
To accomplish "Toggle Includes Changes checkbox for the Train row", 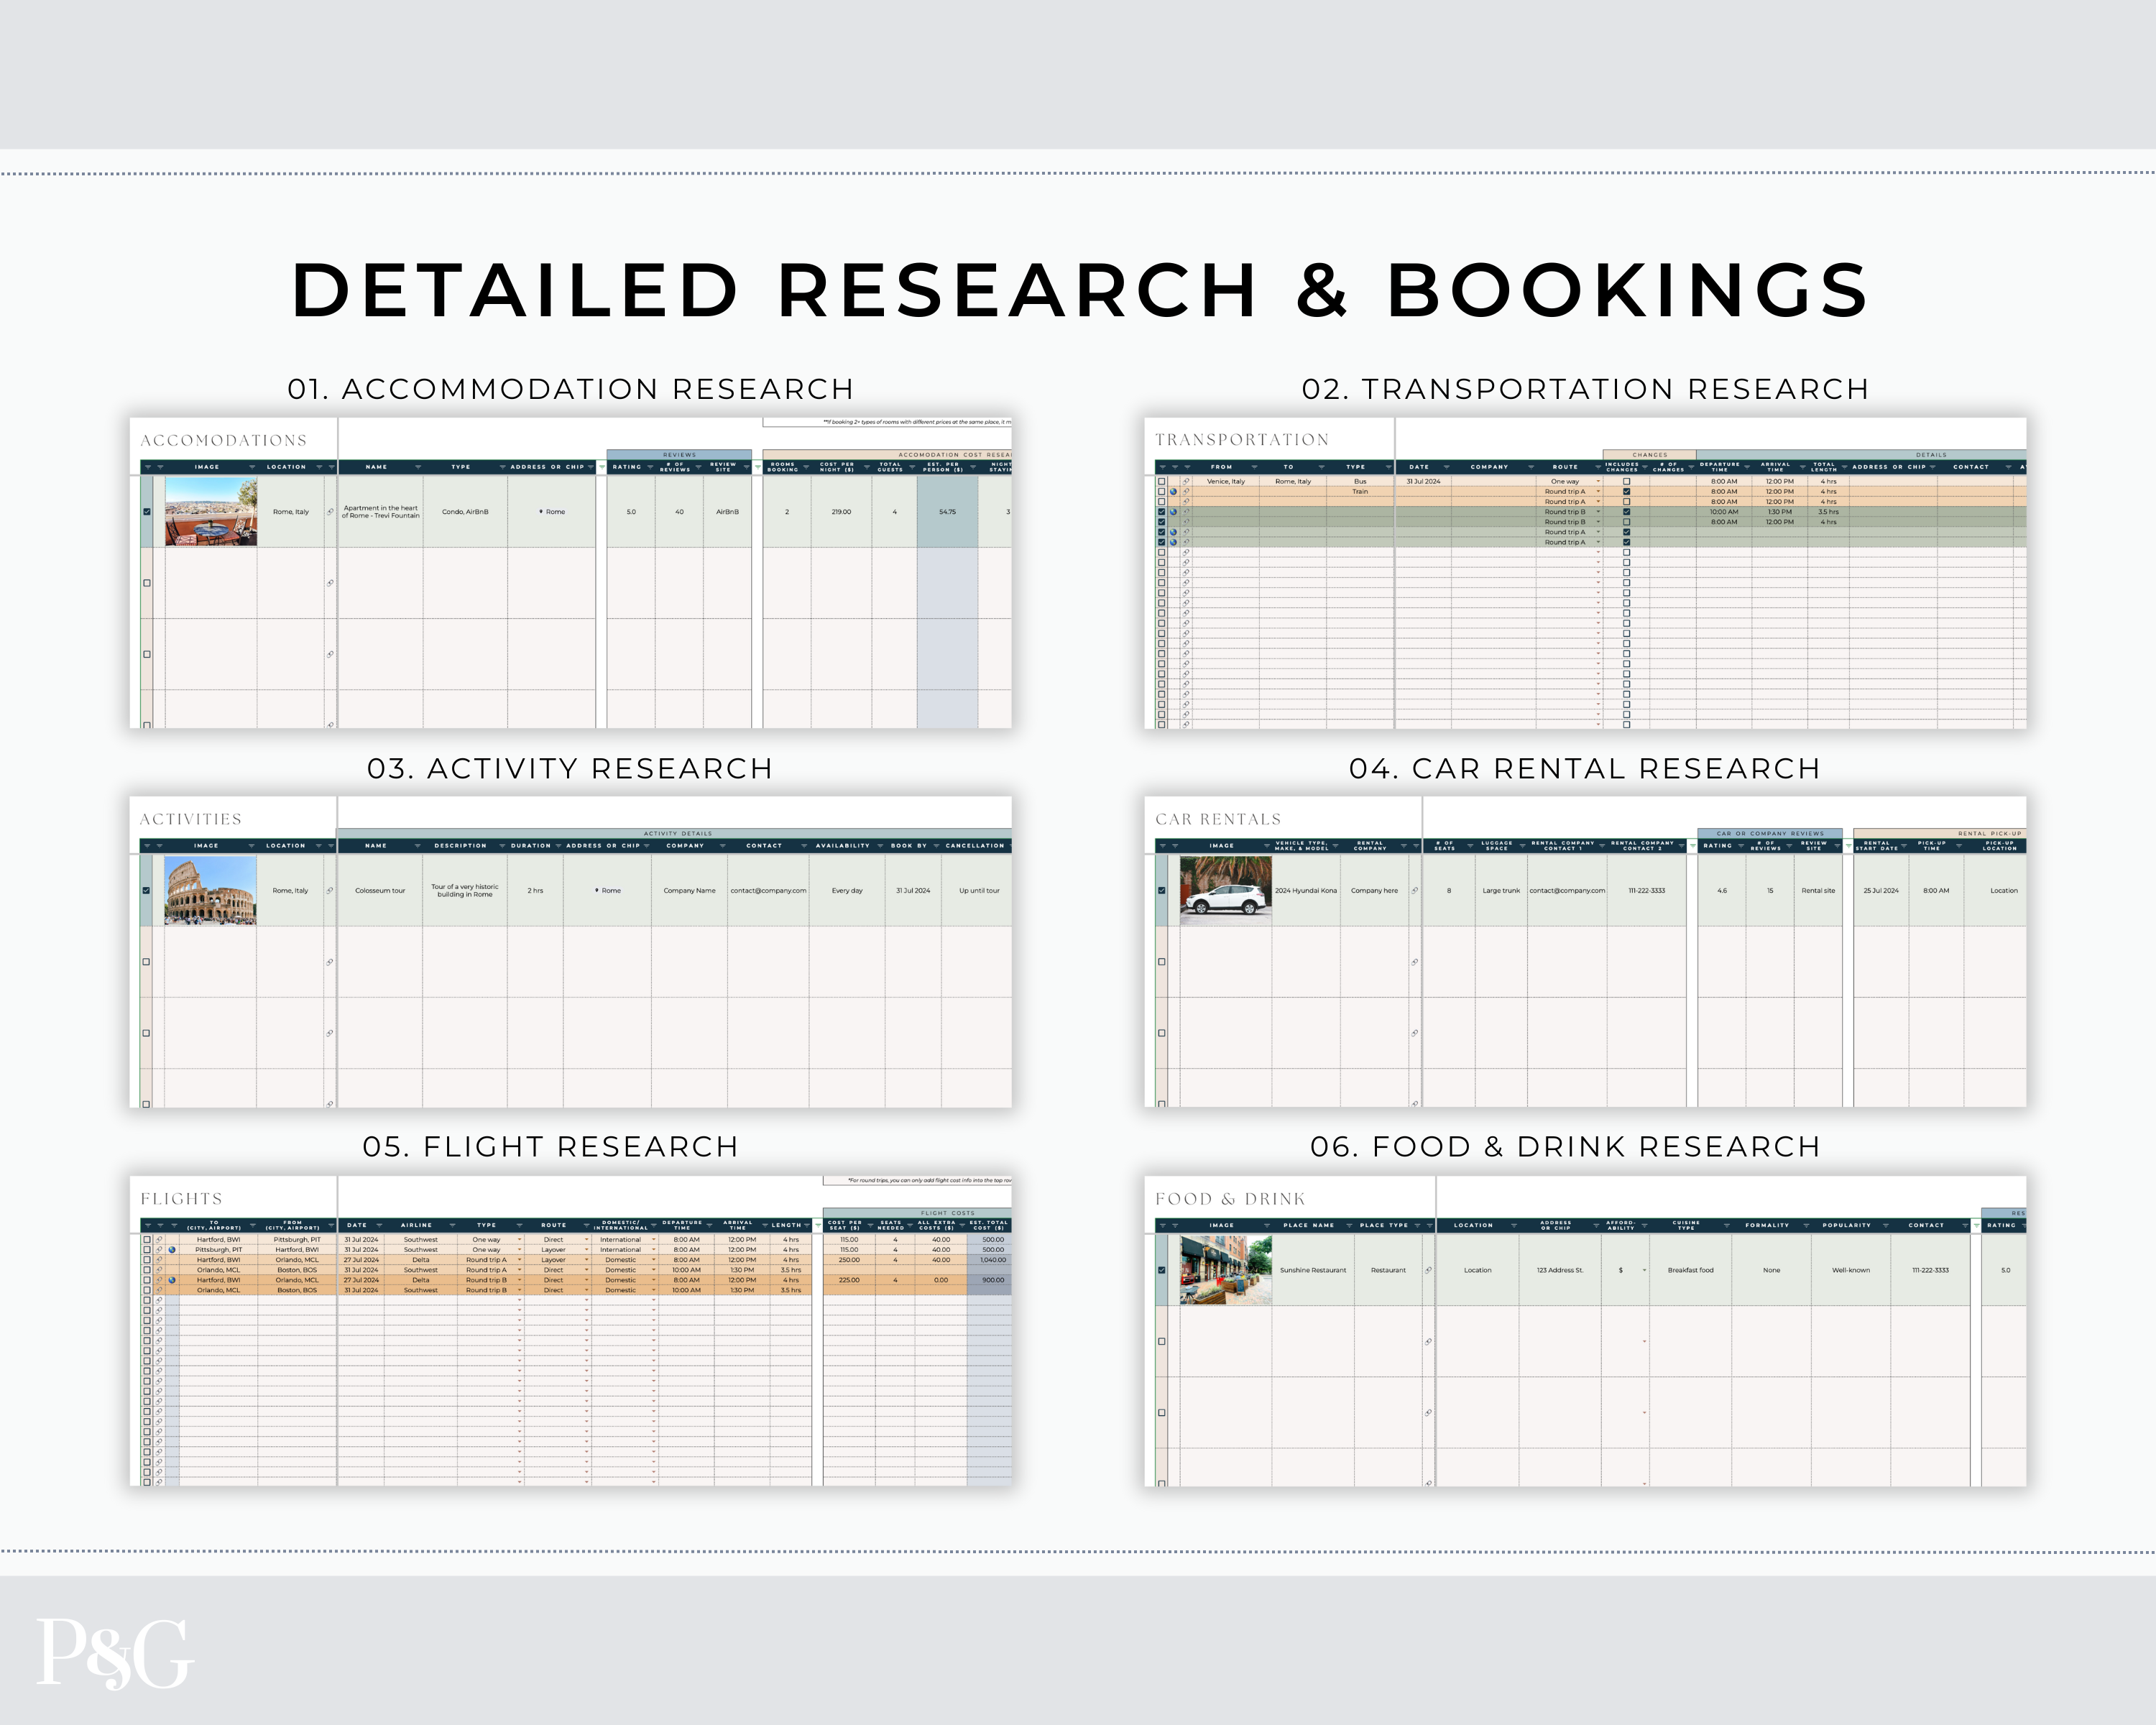I will tap(1627, 492).
